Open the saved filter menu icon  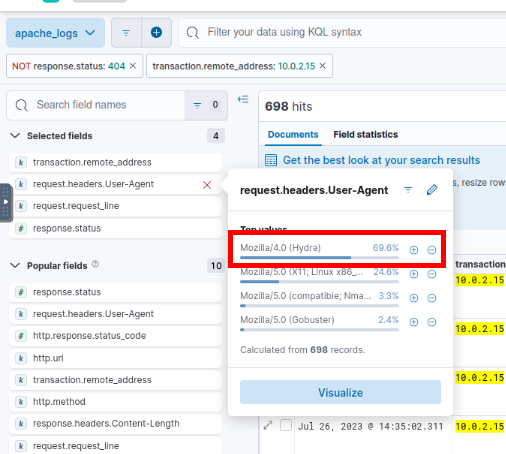126,33
